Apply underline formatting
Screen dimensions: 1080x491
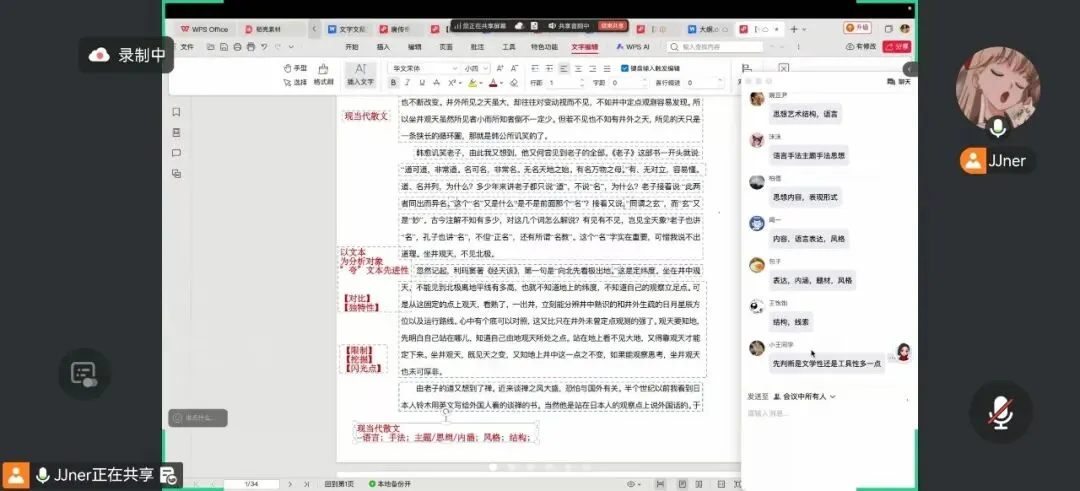tap(422, 83)
